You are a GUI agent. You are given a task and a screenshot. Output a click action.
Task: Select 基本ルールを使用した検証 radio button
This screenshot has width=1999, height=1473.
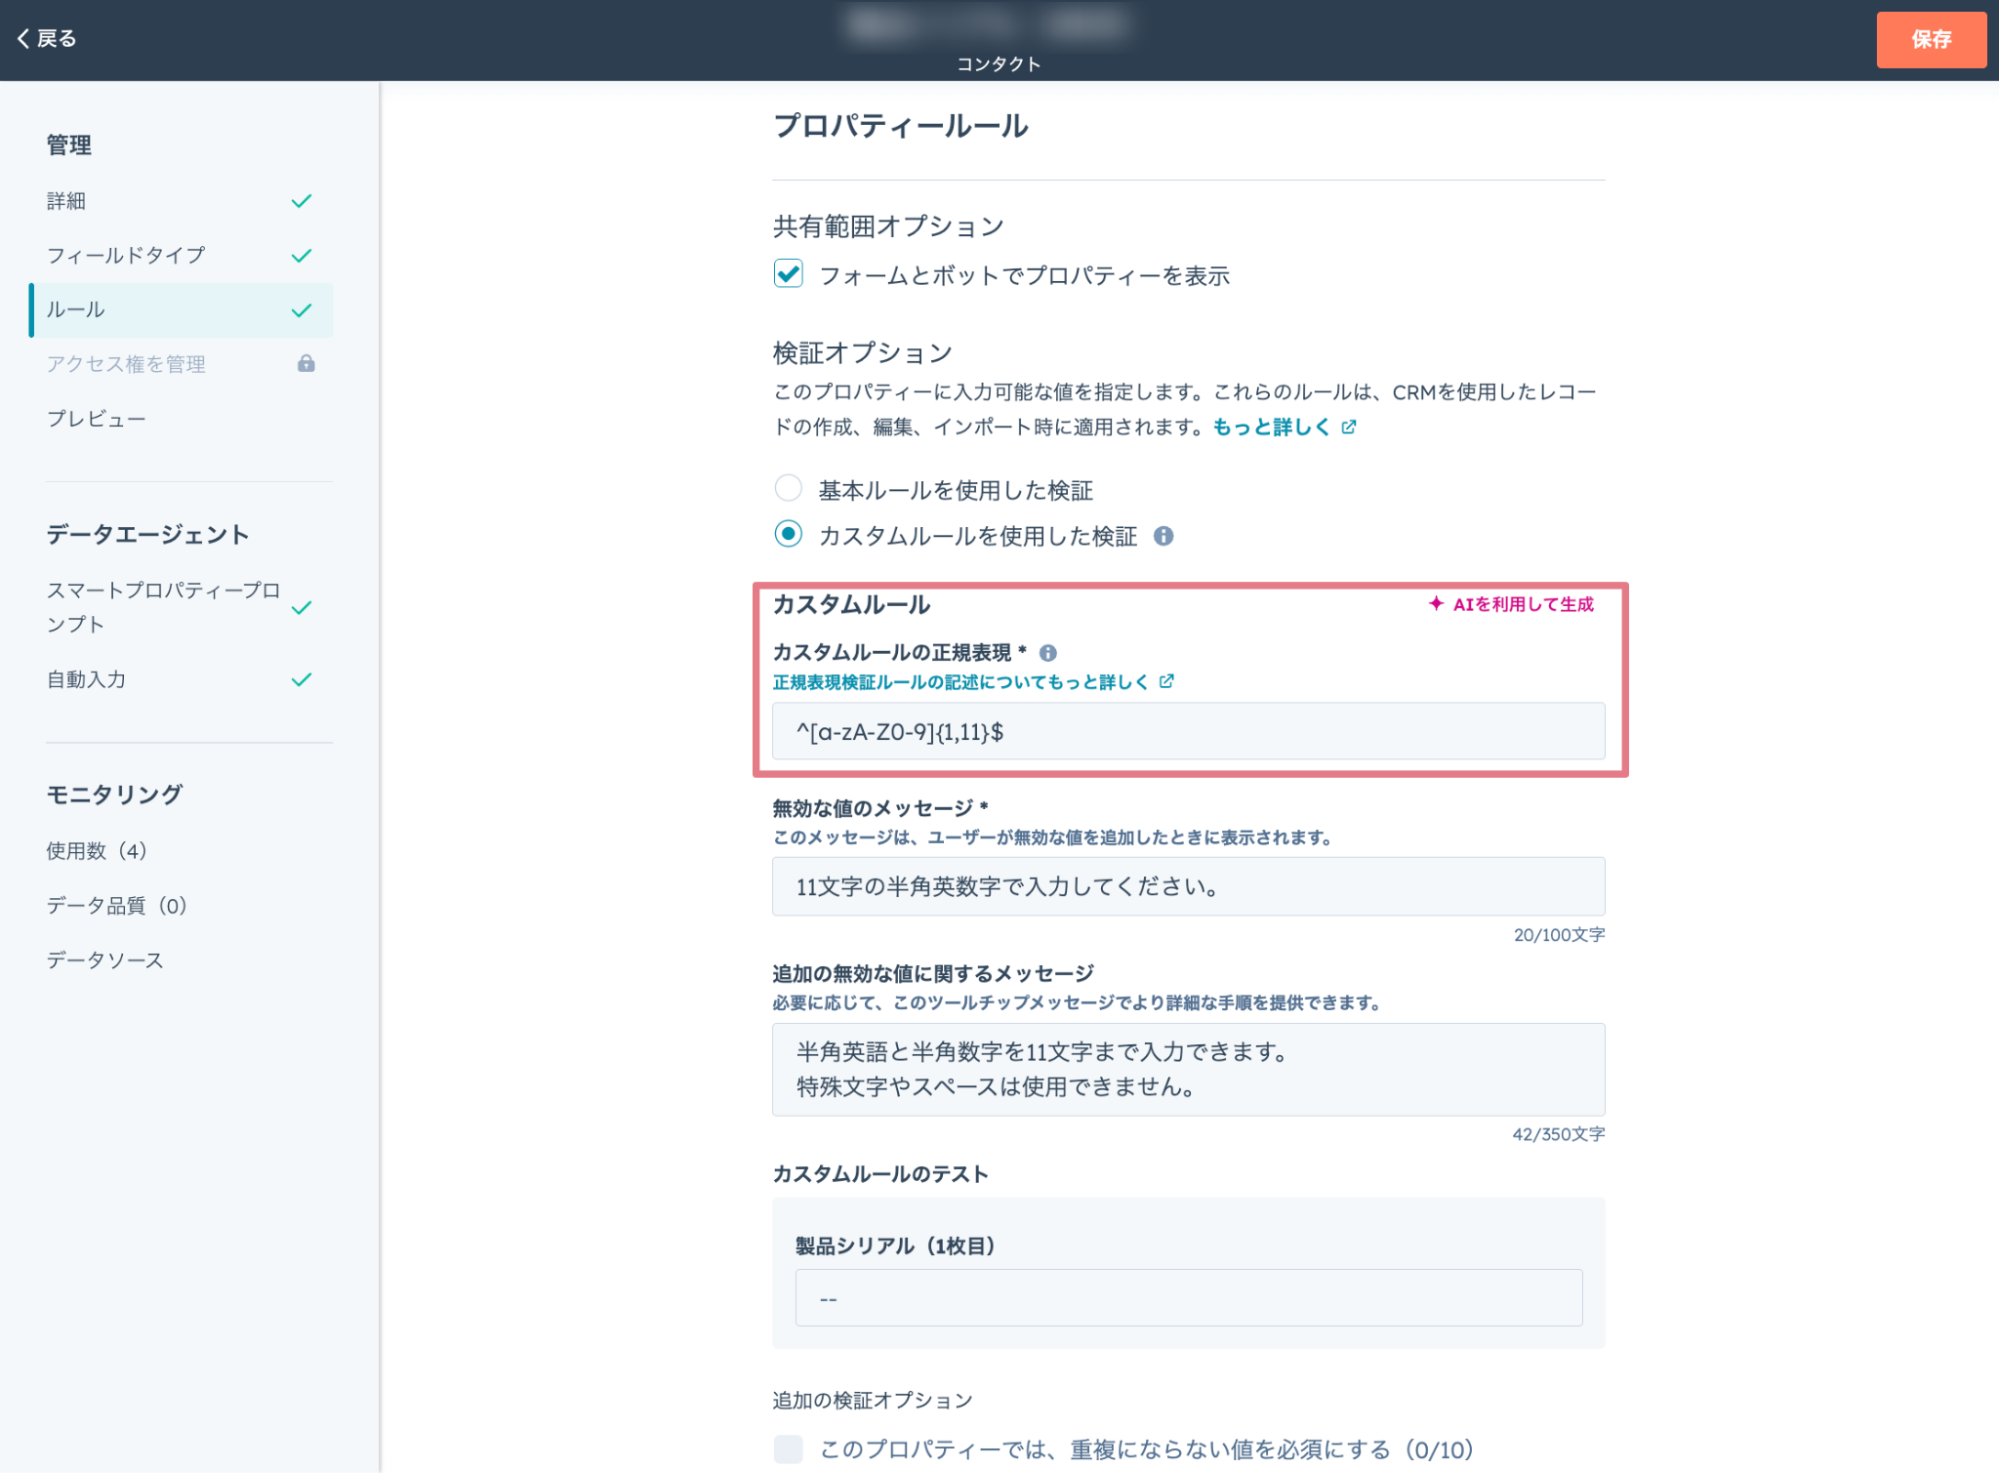coord(788,488)
